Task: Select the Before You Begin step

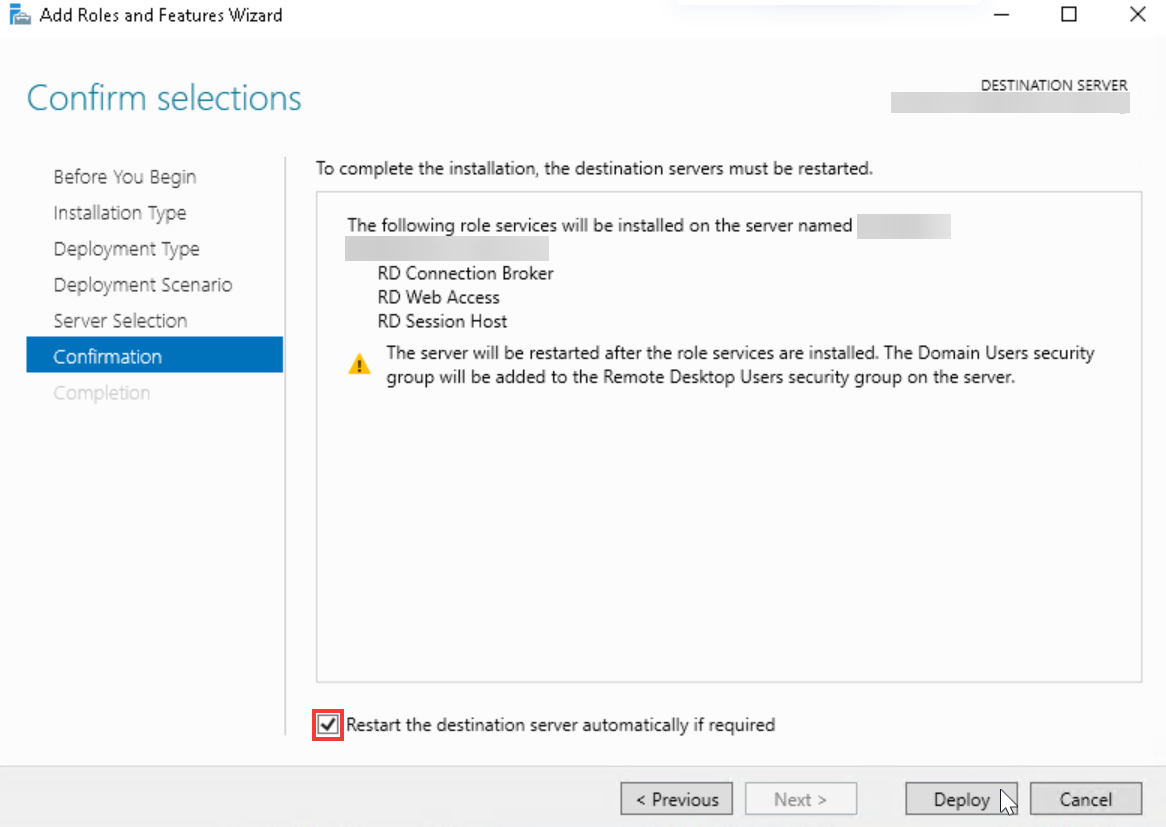Action: point(124,176)
